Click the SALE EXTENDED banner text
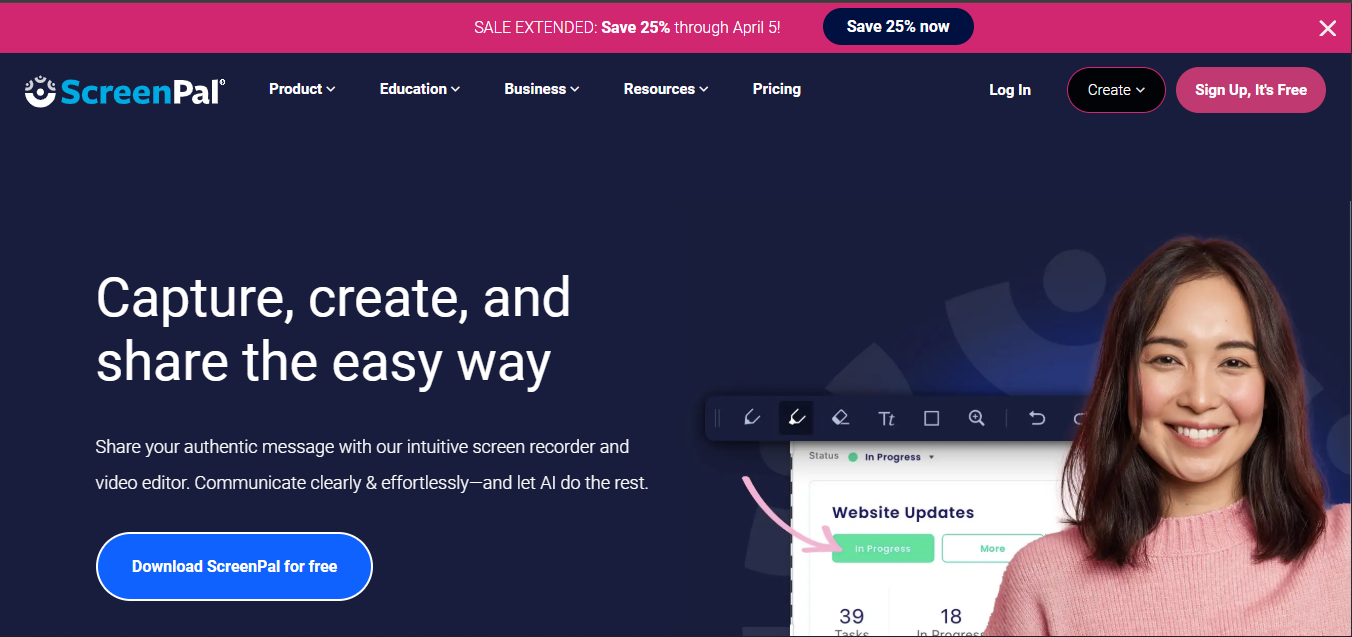The image size is (1352, 637). pos(627,27)
